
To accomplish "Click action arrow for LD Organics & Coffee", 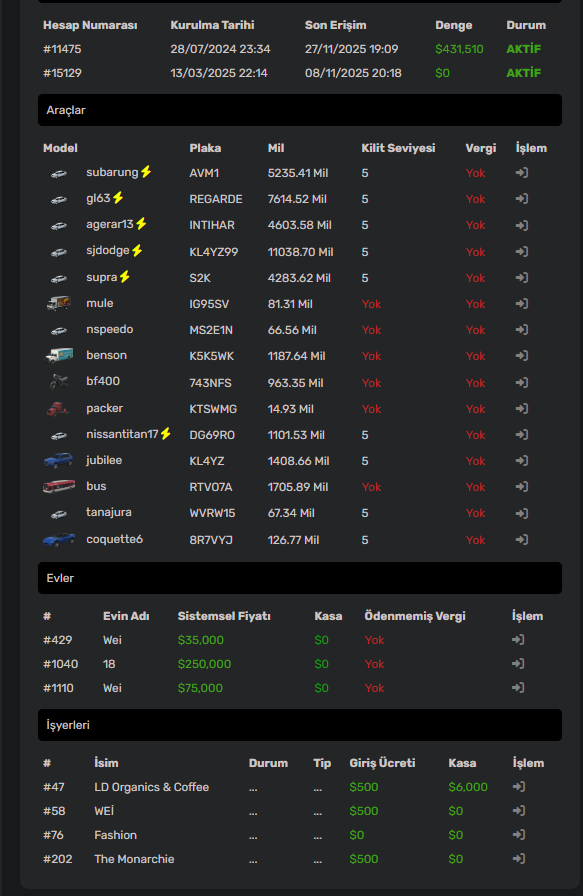I will pyautogui.click(x=518, y=787).
